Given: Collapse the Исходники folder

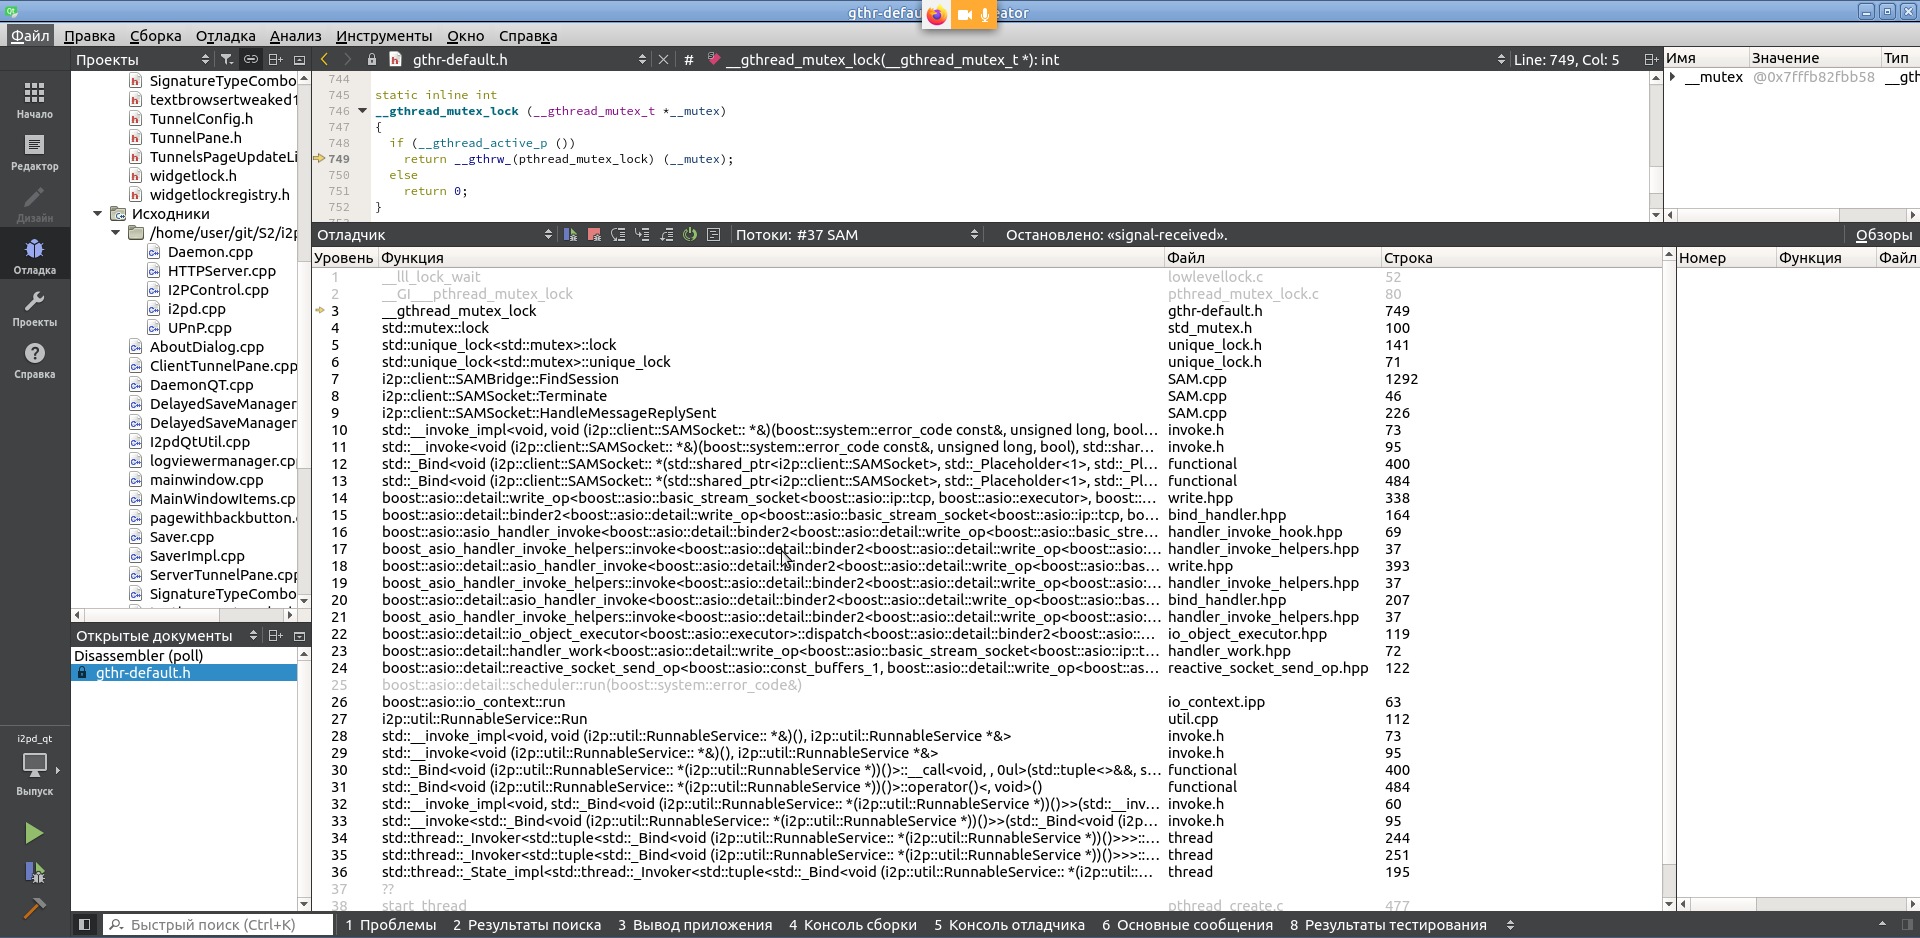Looking at the screenshot, I should pos(98,214).
